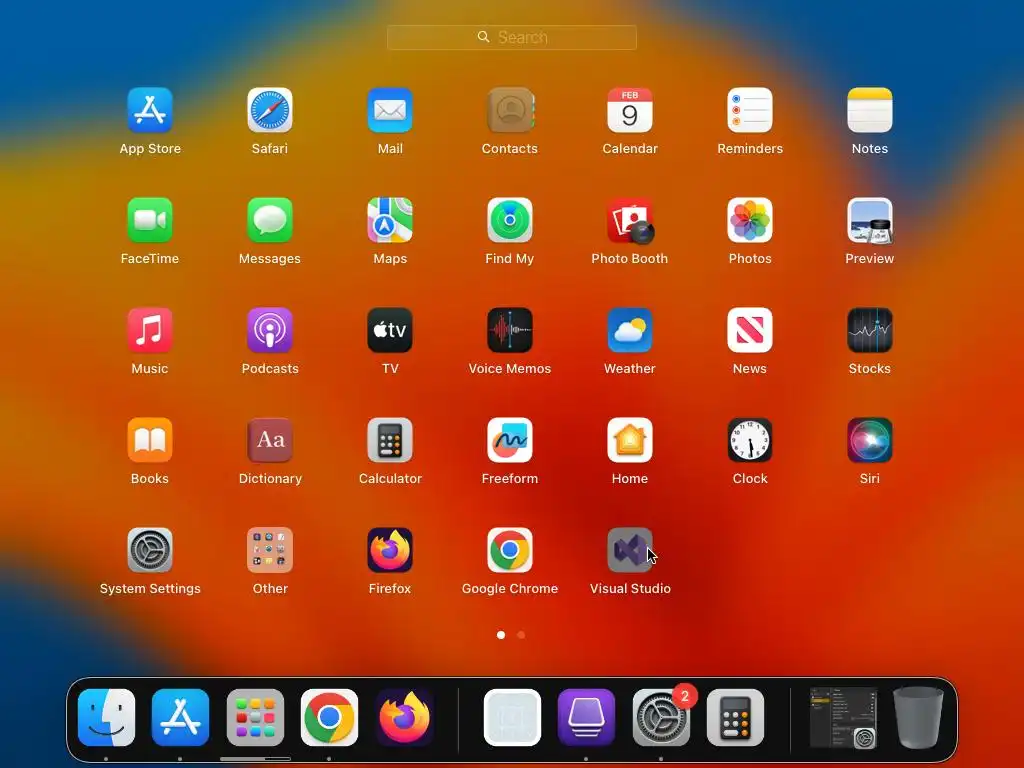Open Calendar showing Feb 9
Image resolution: width=1024 pixels, height=768 pixels.
(630, 110)
